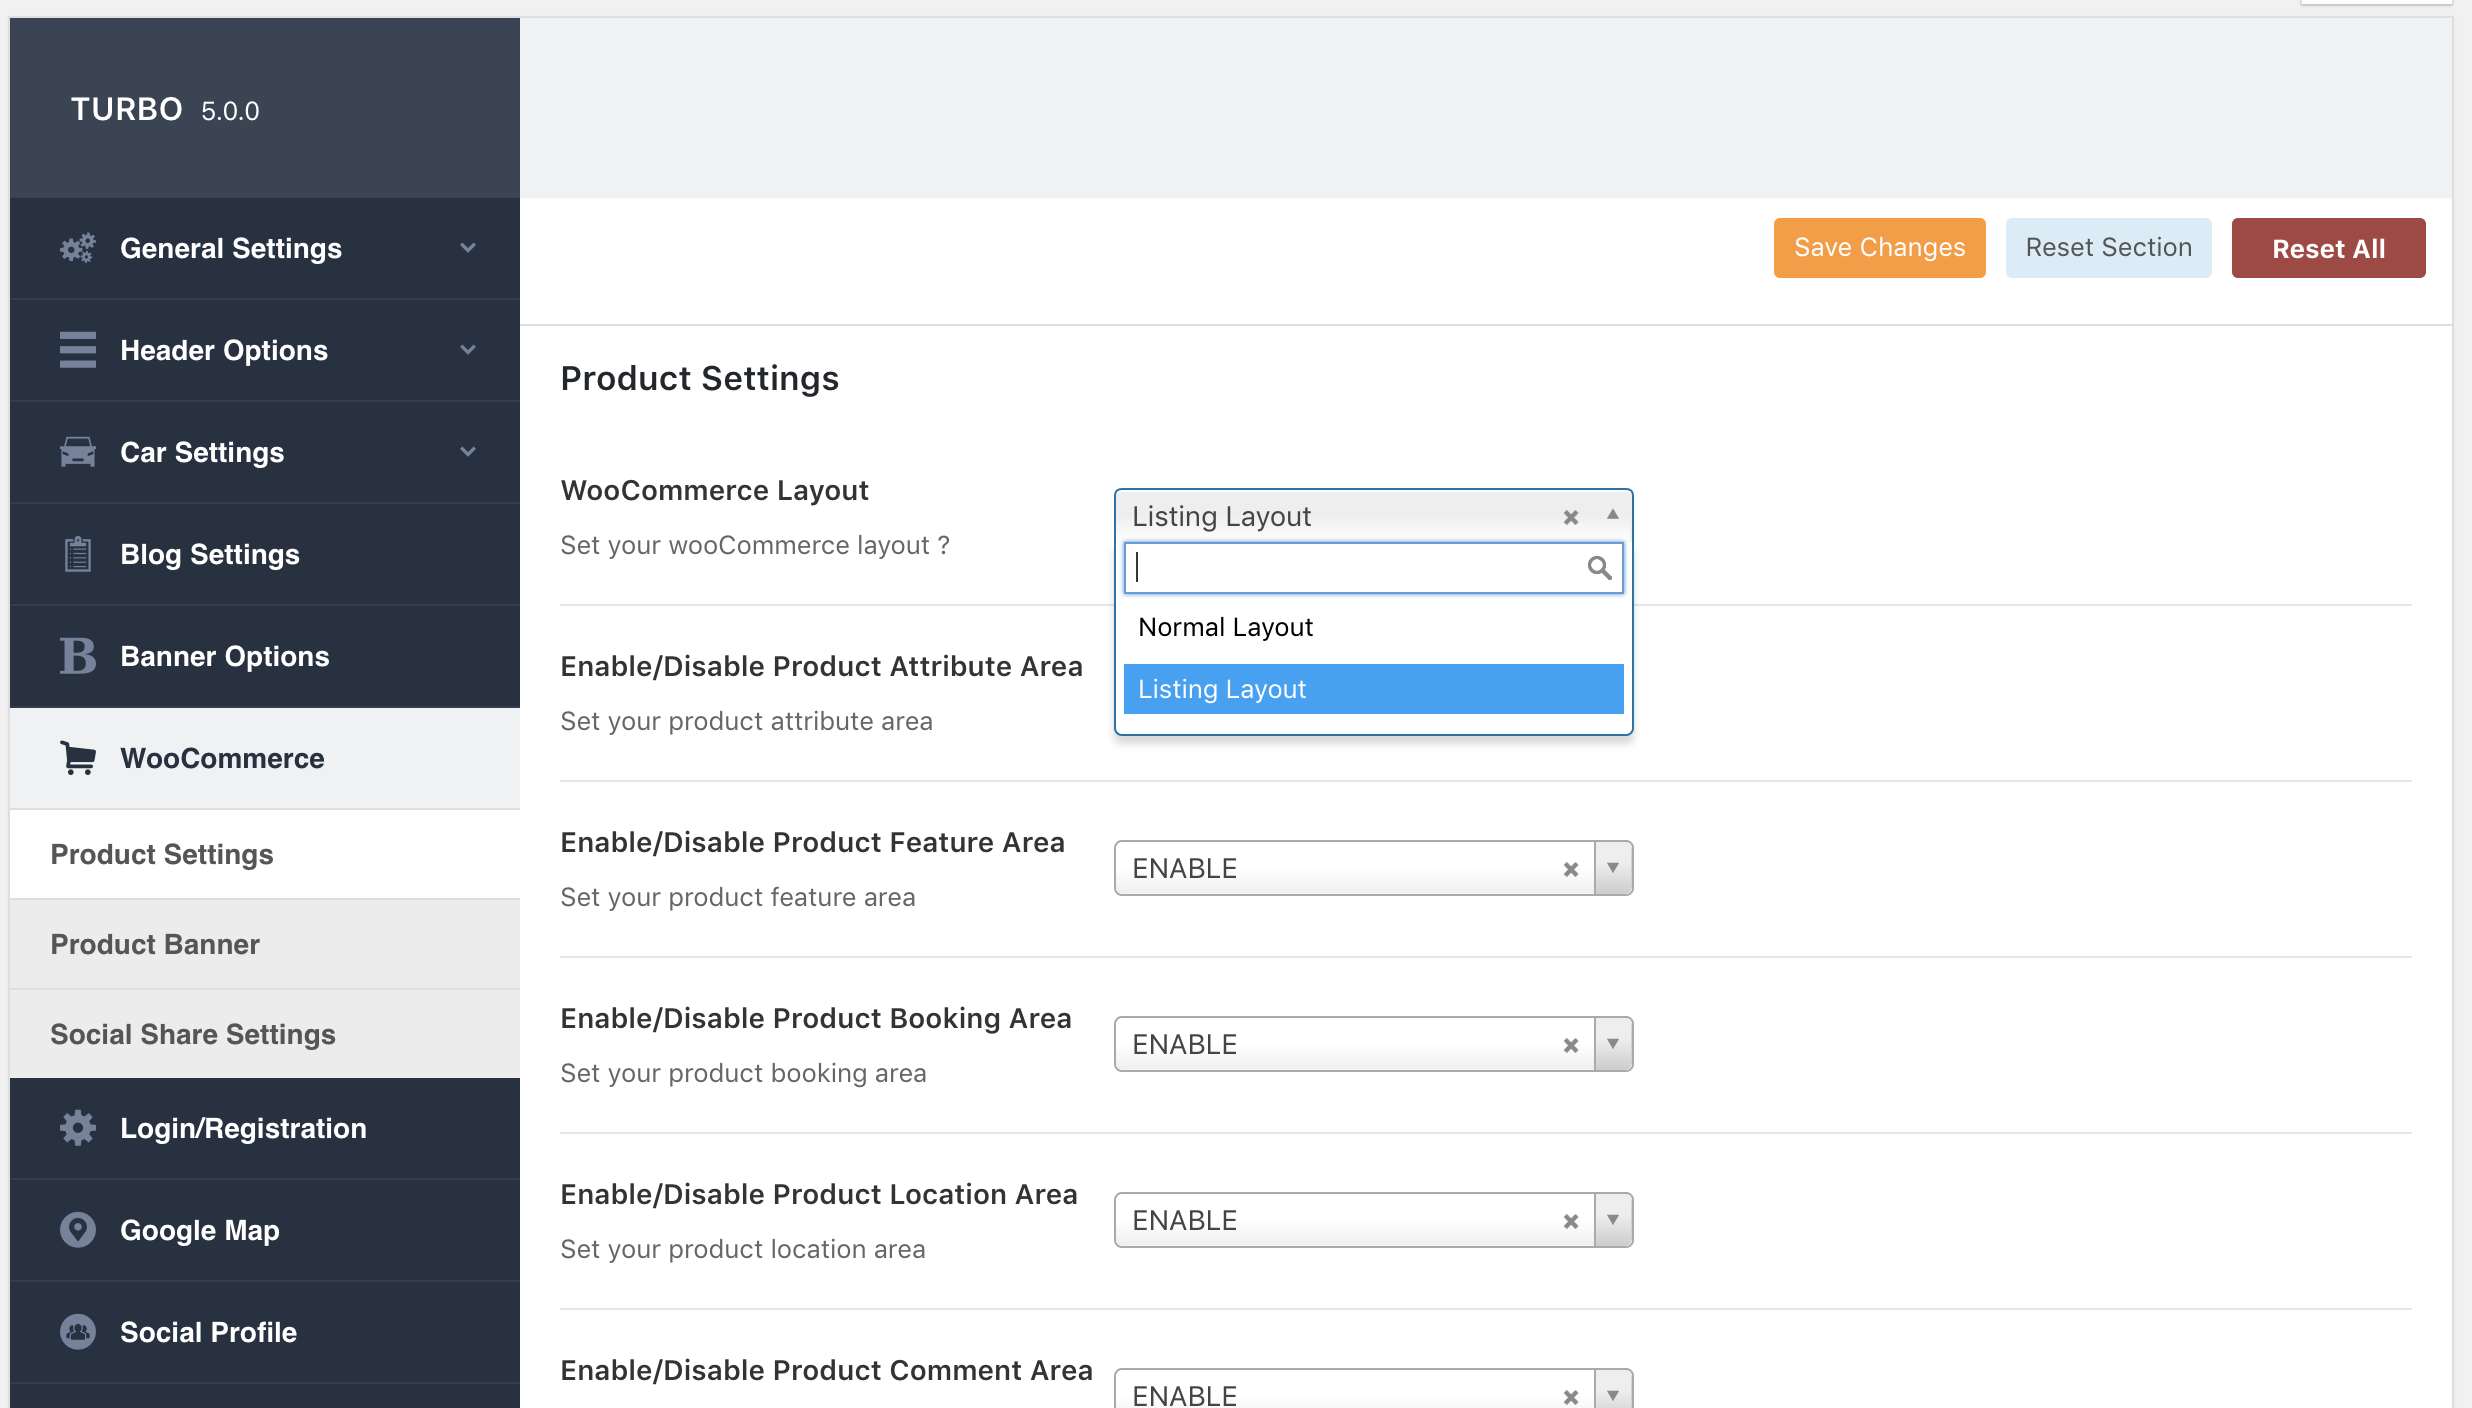Click the General Settings gears icon

78,248
